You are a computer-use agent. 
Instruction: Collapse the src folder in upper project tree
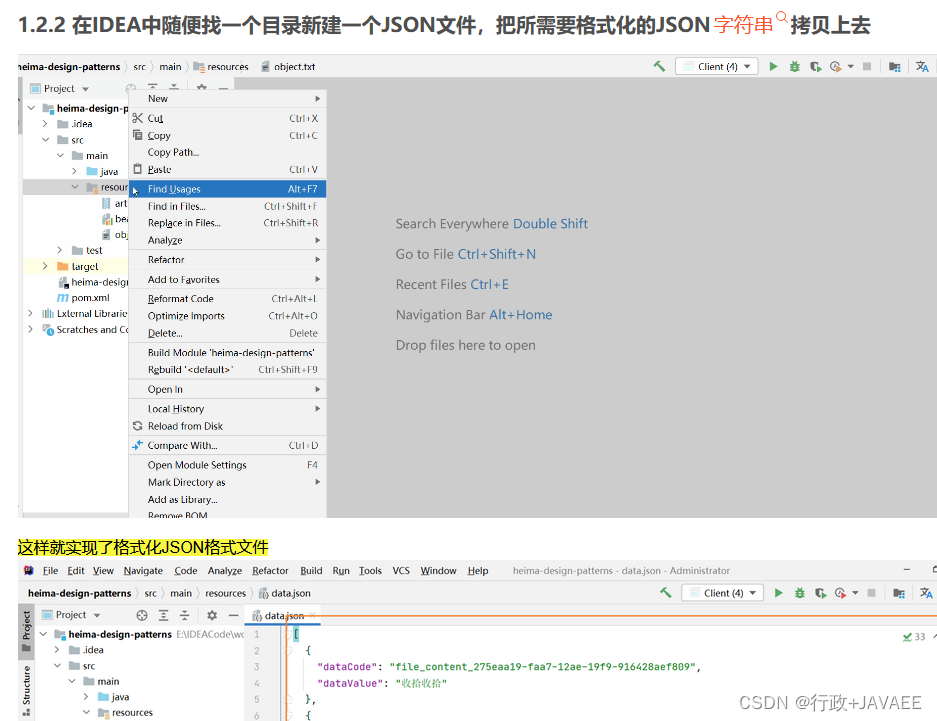(x=45, y=140)
